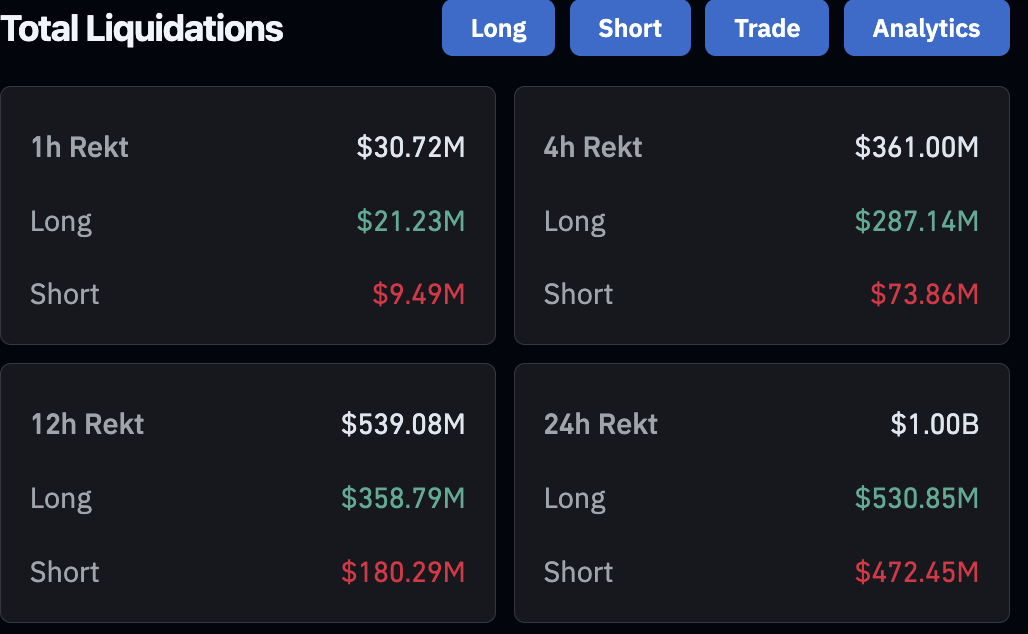Select the Trade button
The height and width of the screenshot is (634, 1028).
[x=766, y=28]
